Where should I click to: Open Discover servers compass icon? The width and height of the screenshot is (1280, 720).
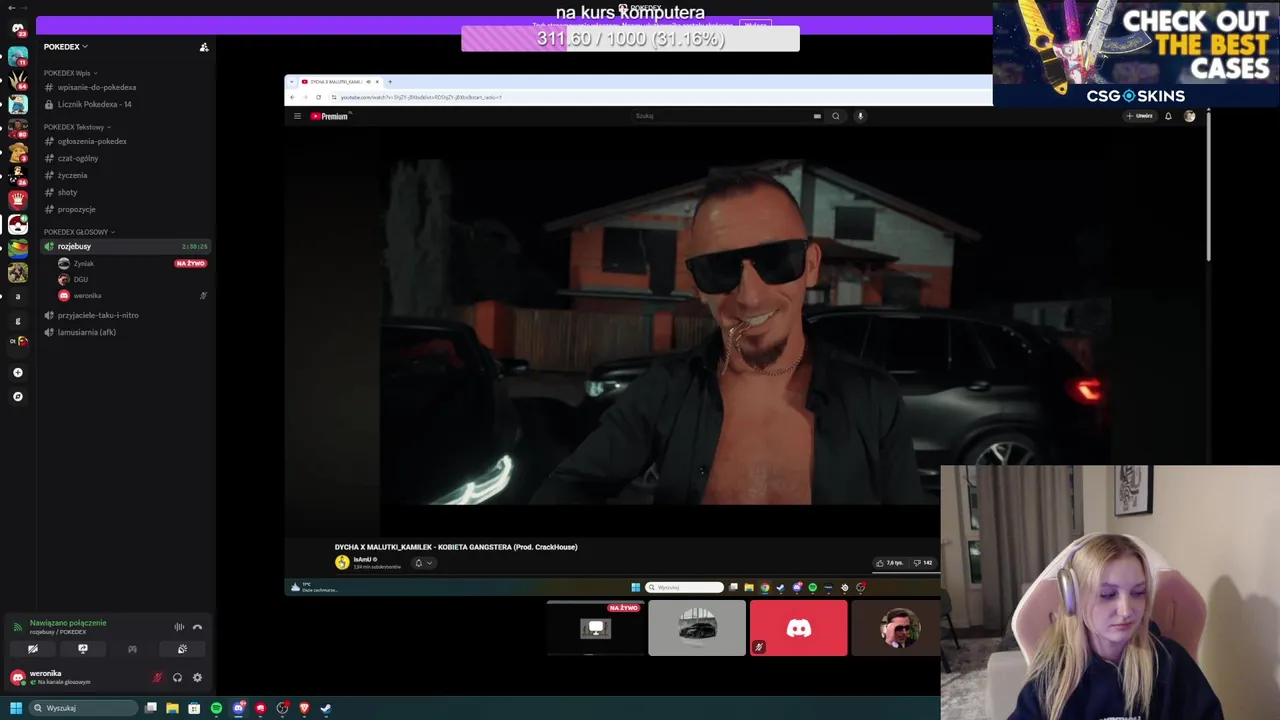pyautogui.click(x=17, y=396)
